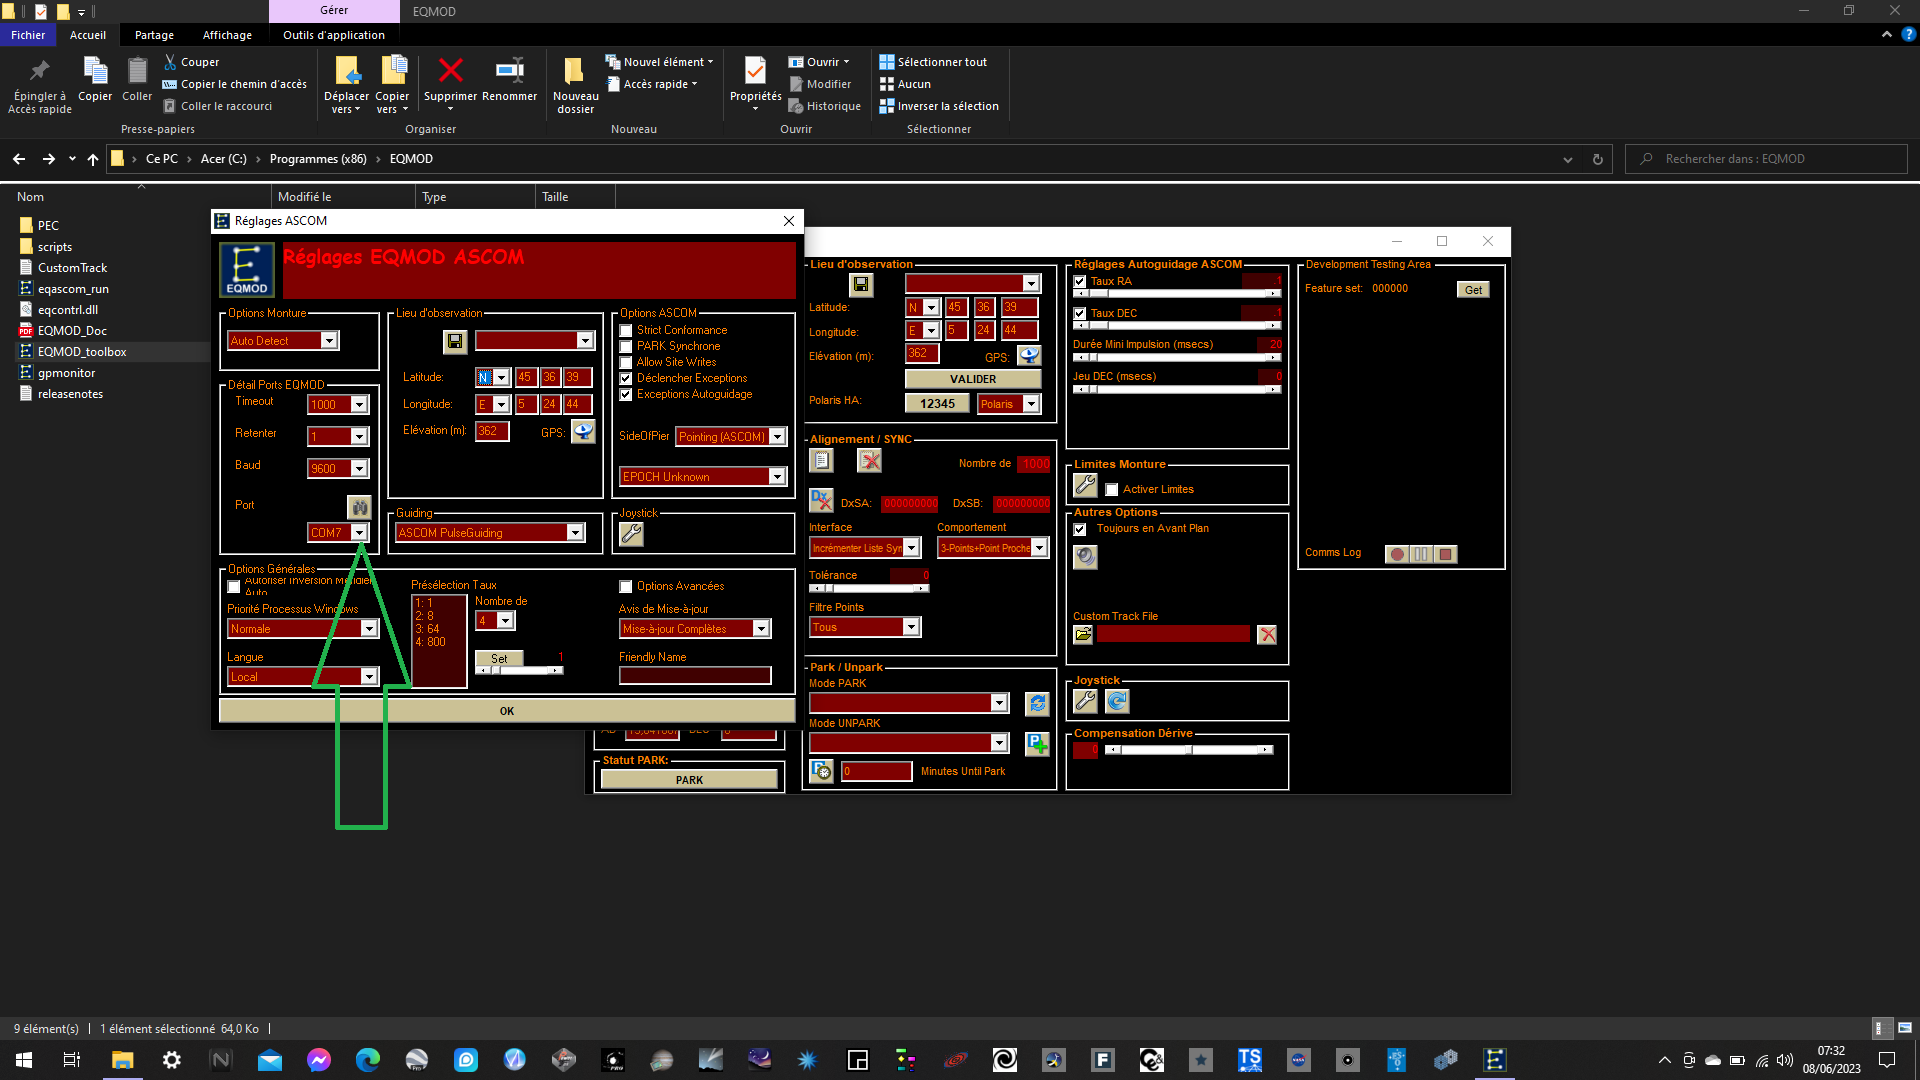Open Filtre Points Tous dropdown

pyautogui.click(x=911, y=627)
